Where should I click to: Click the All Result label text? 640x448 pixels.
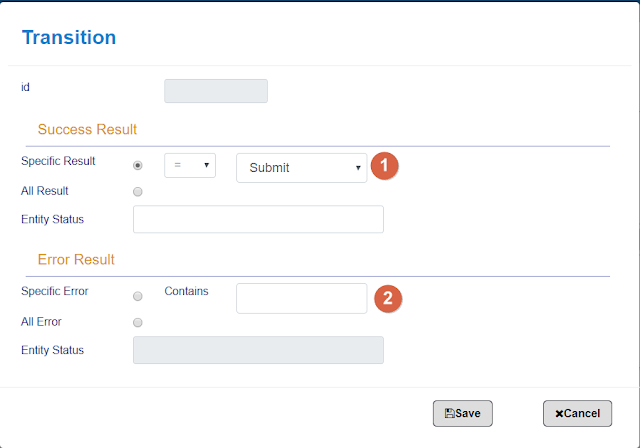(45, 190)
